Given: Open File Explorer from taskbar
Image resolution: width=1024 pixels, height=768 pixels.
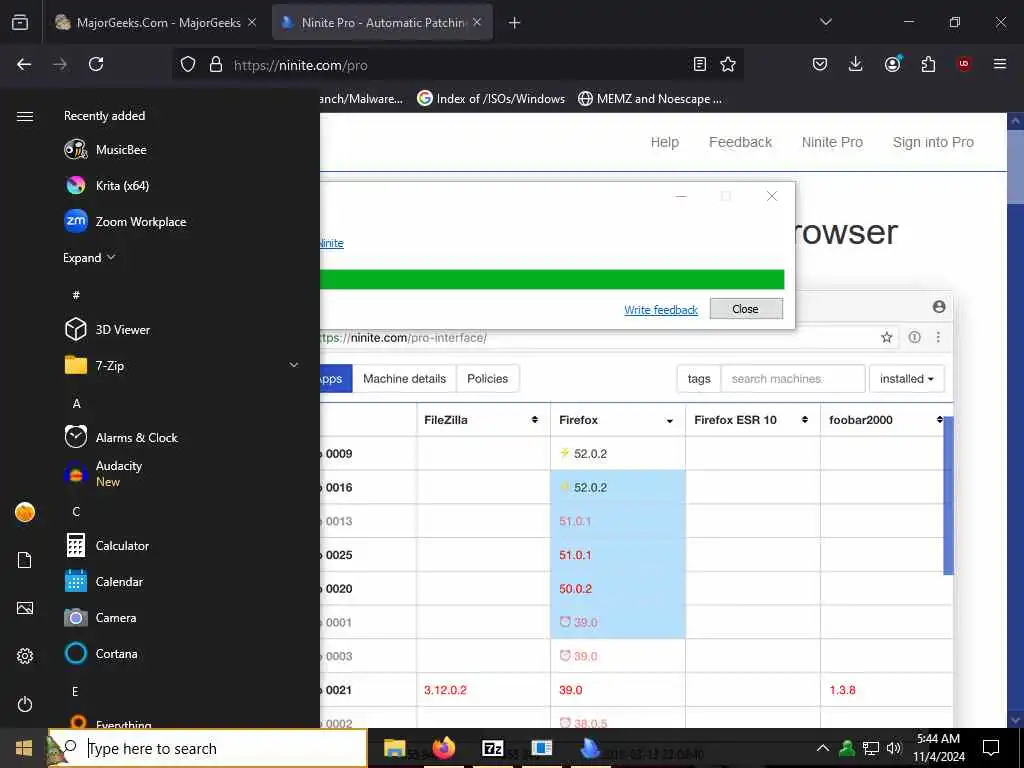Looking at the screenshot, I should [394, 748].
